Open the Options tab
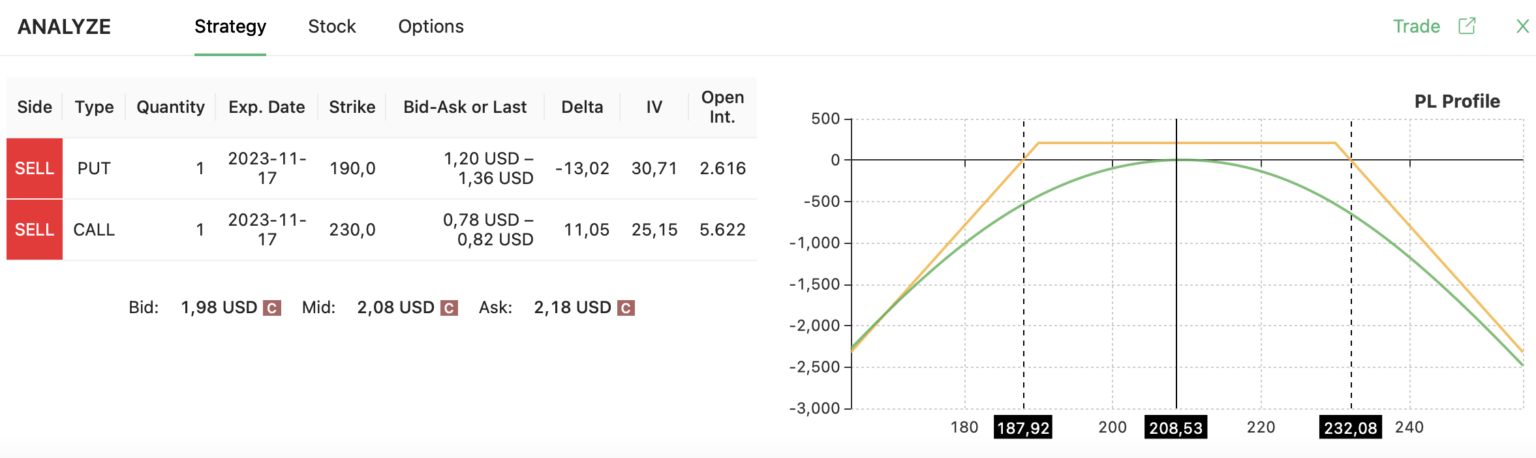The image size is (1536, 458). tap(431, 27)
